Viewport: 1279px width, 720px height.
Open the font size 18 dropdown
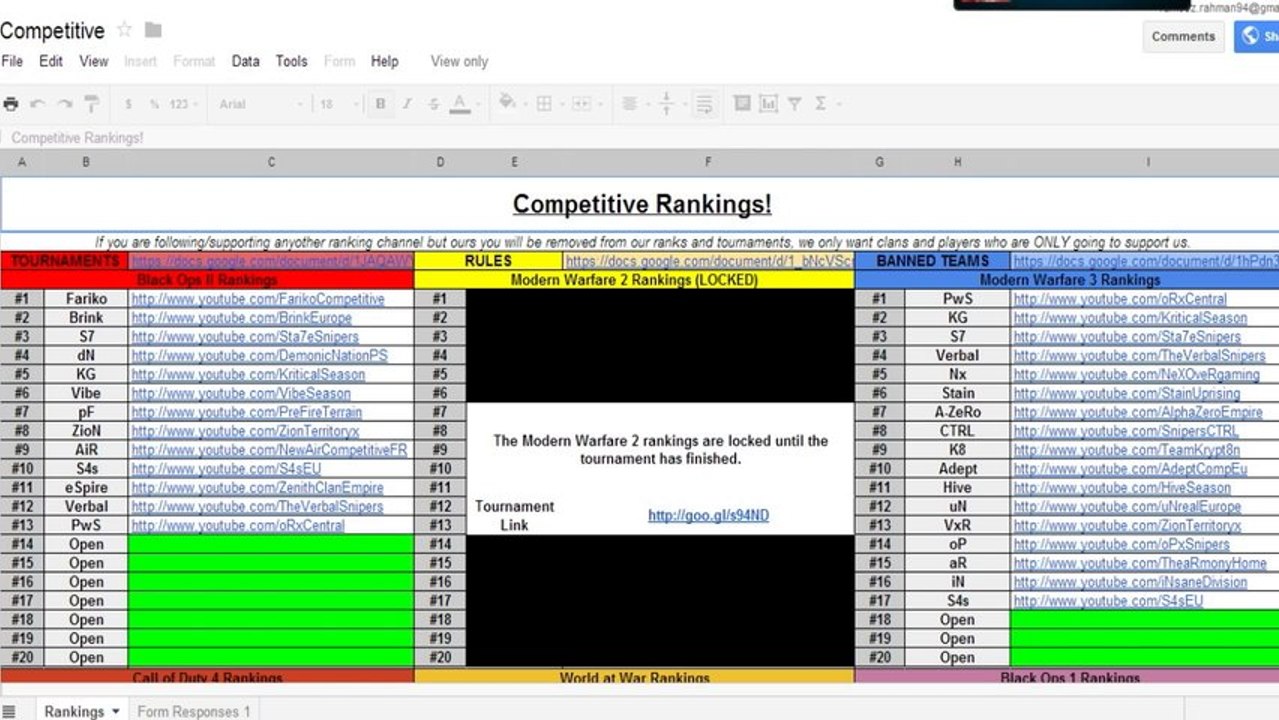338,104
